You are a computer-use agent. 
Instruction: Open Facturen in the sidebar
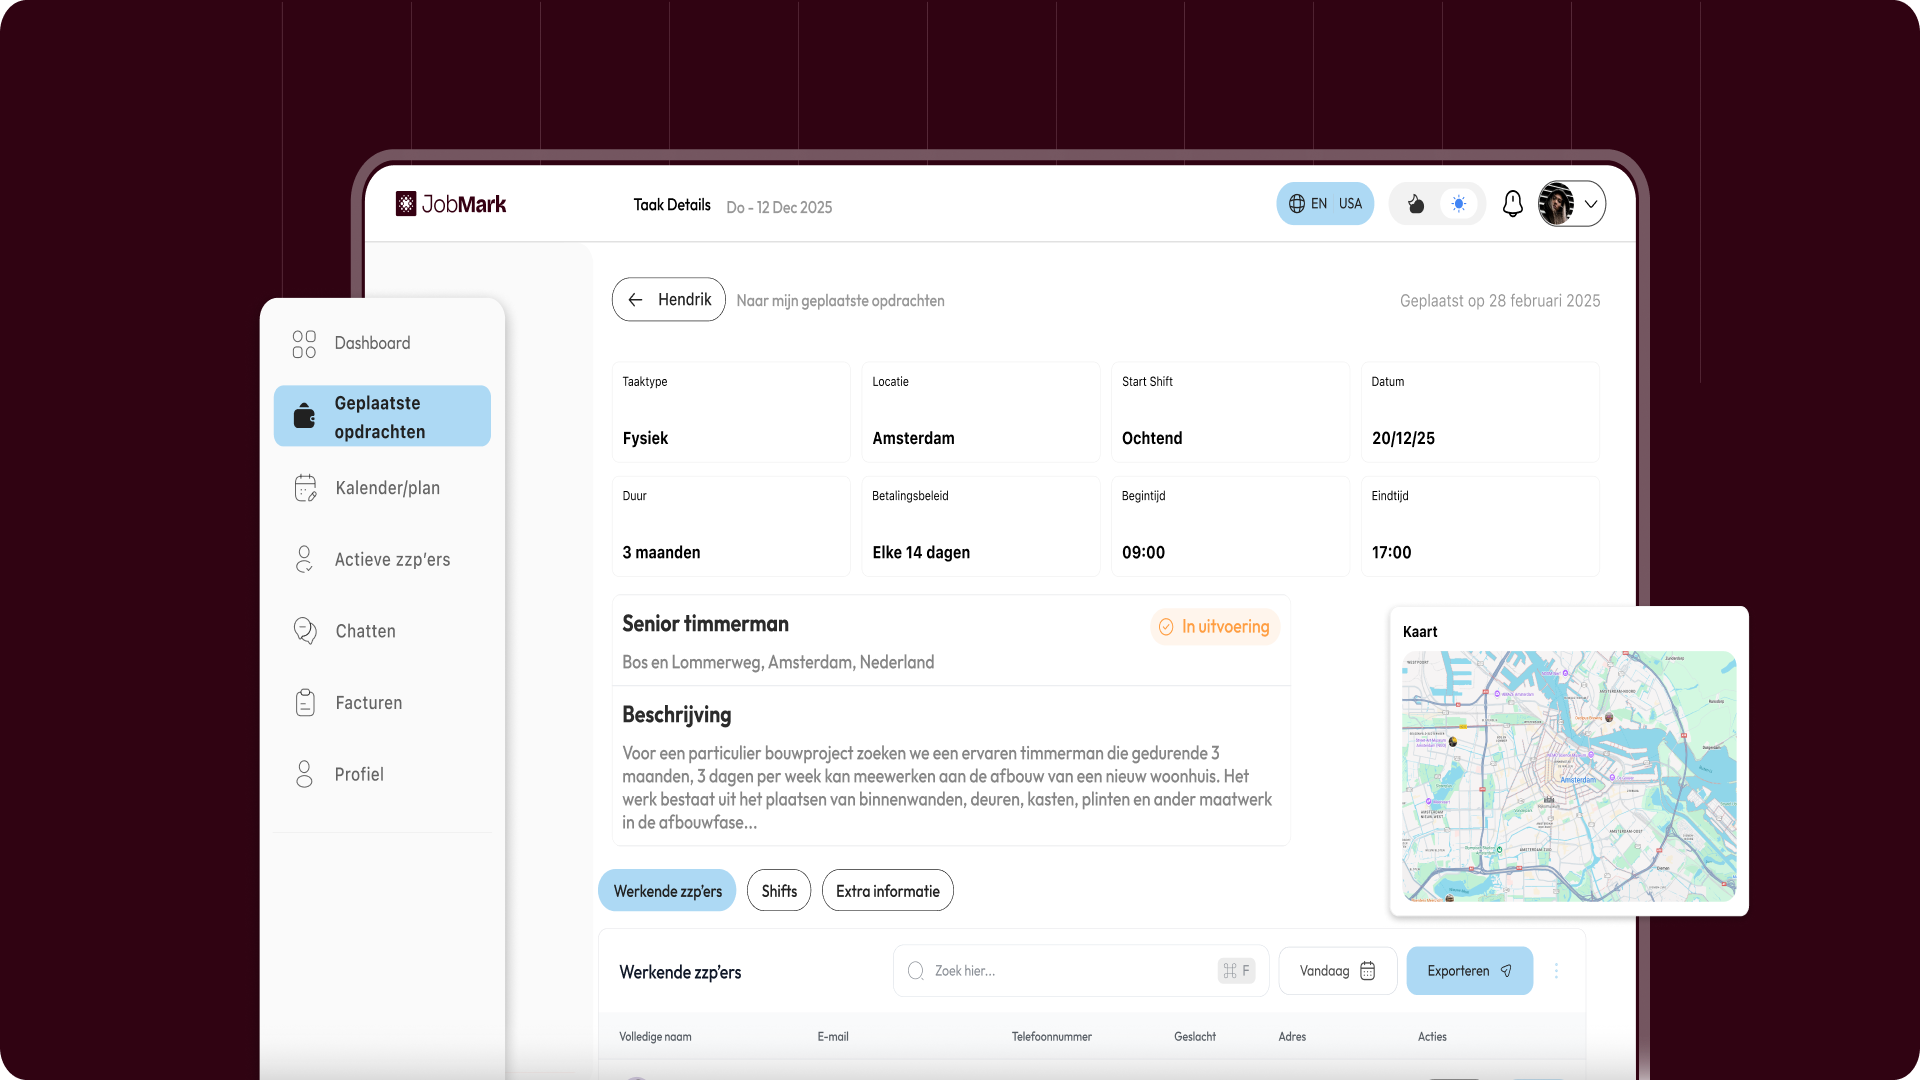[x=368, y=703]
